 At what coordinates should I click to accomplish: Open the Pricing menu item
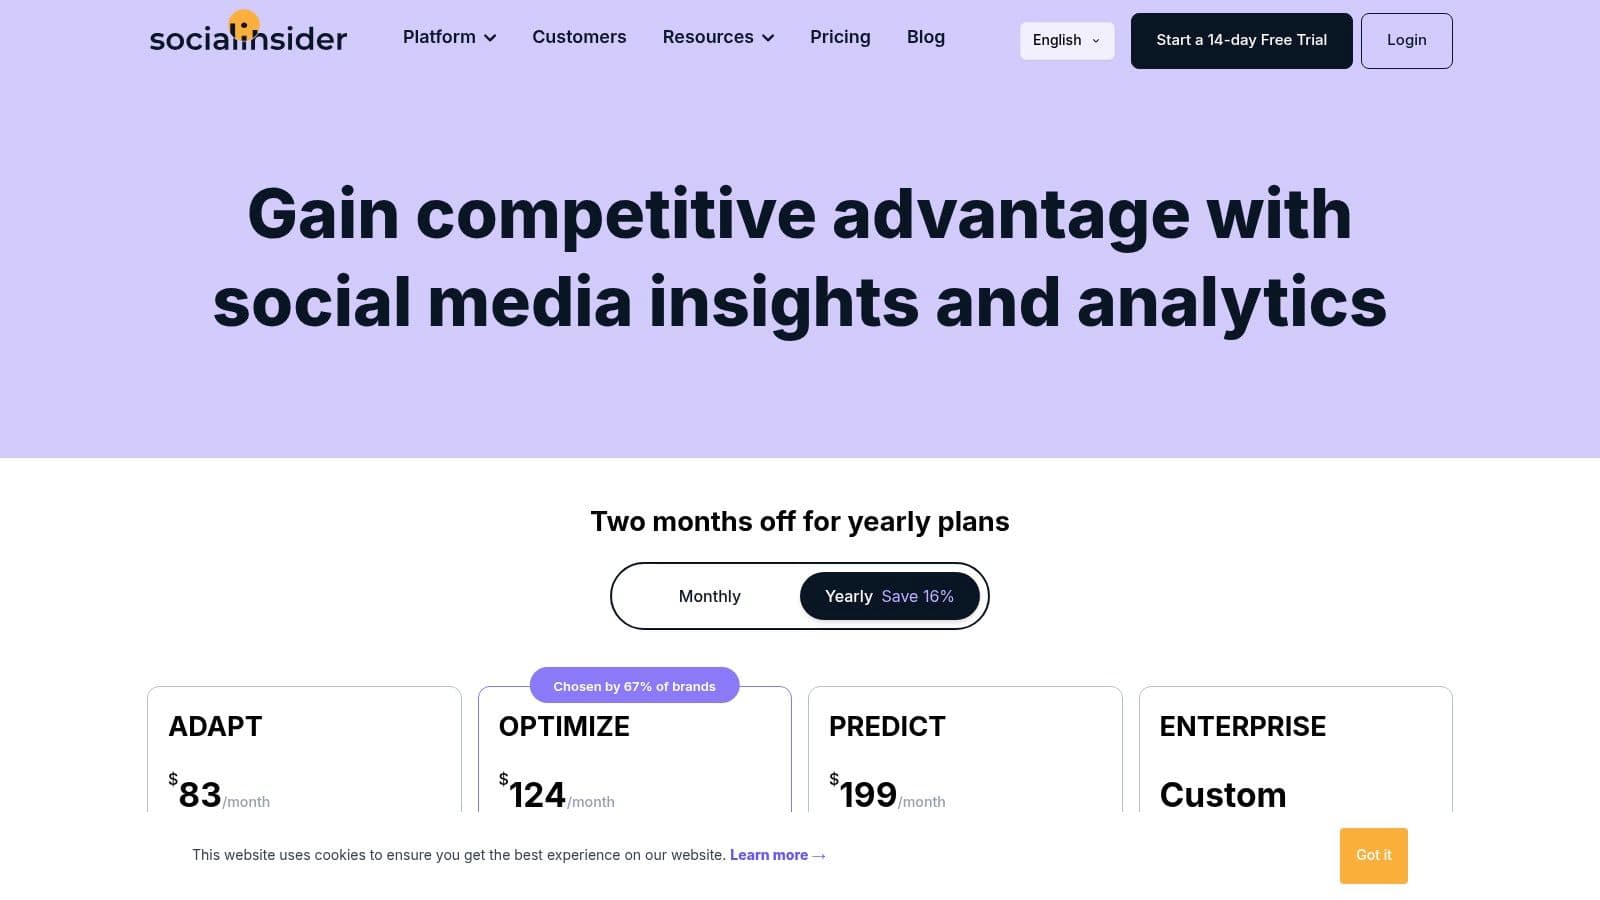pyautogui.click(x=840, y=37)
